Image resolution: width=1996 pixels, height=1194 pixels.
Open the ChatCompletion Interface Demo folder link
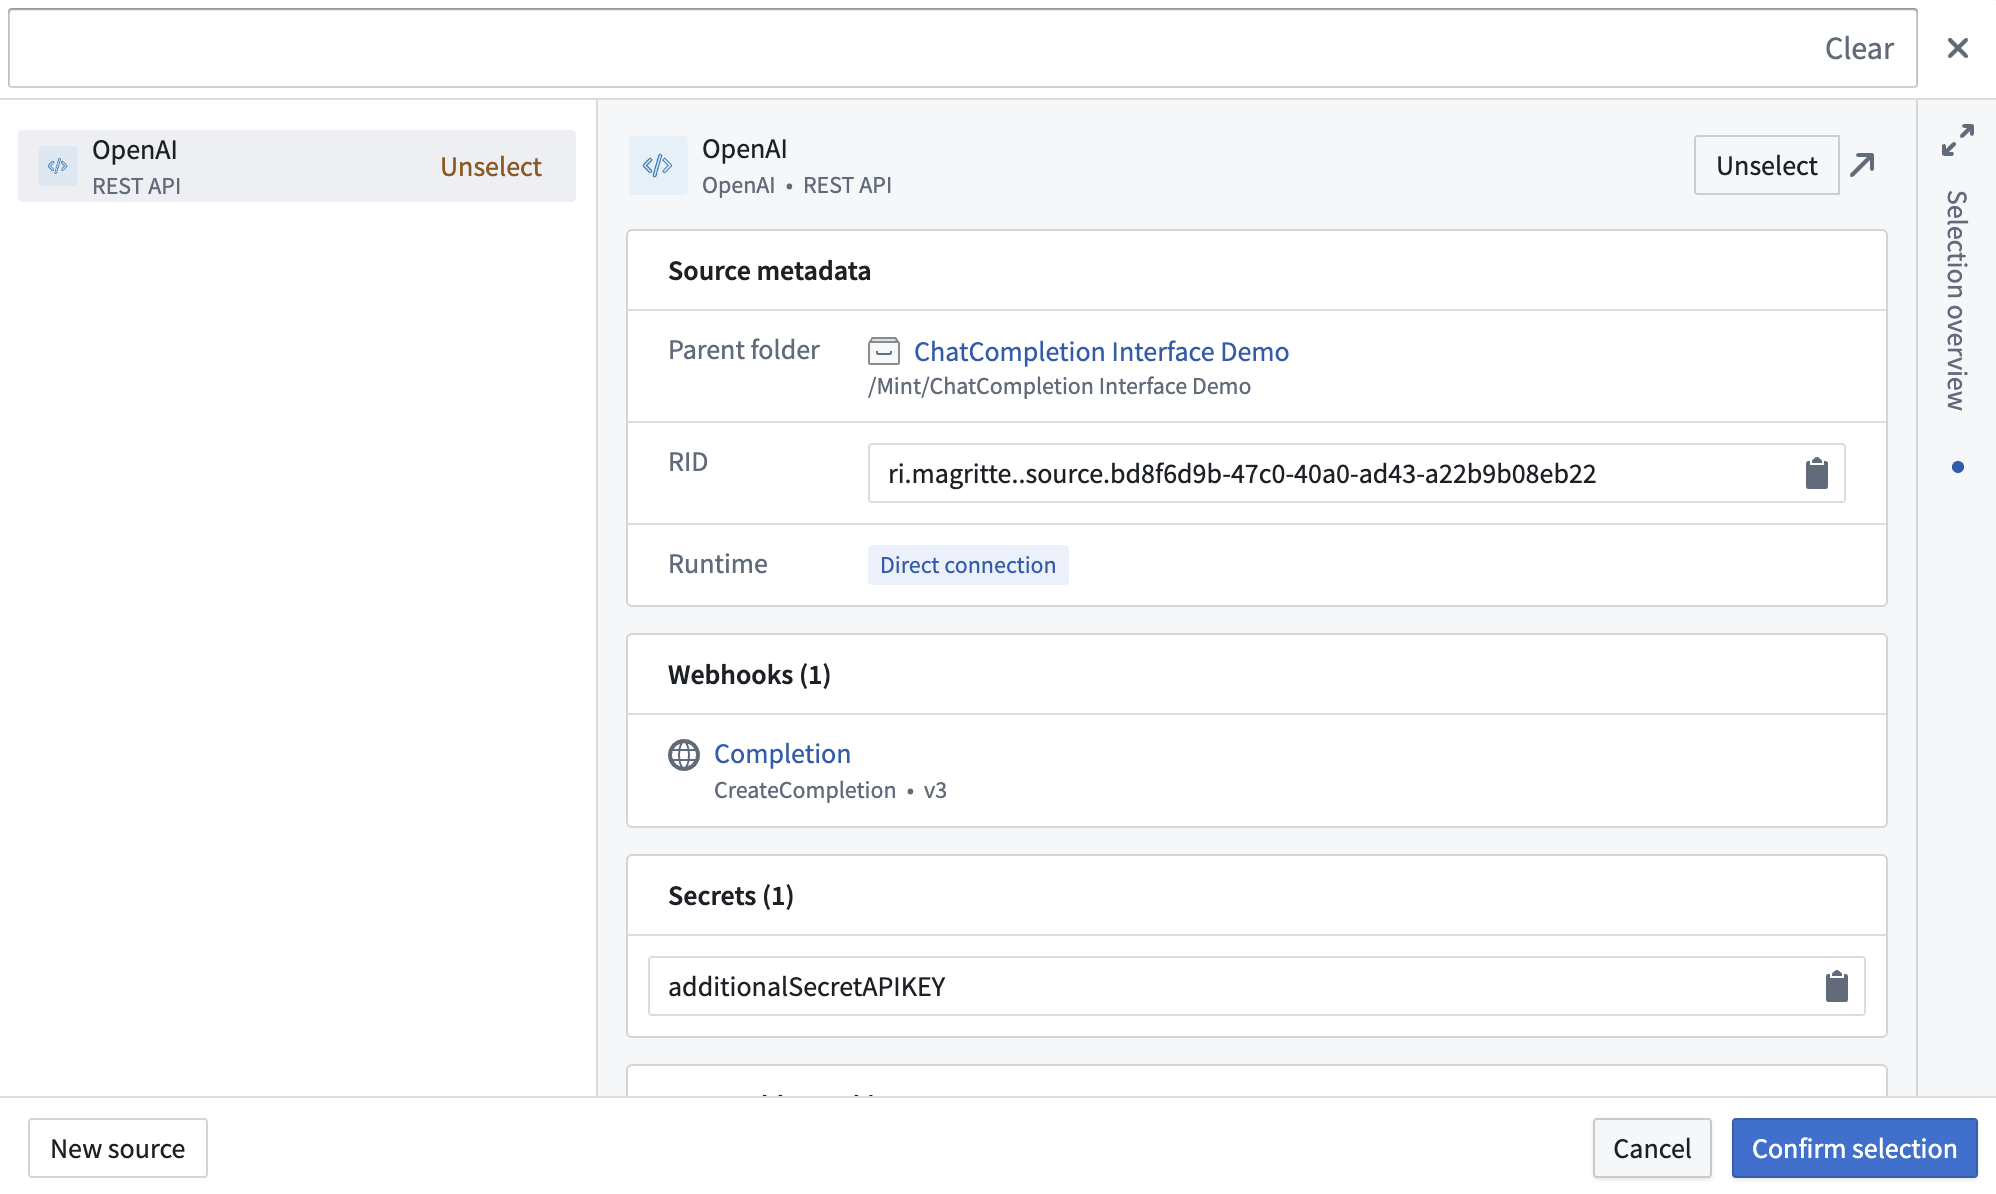(1101, 351)
